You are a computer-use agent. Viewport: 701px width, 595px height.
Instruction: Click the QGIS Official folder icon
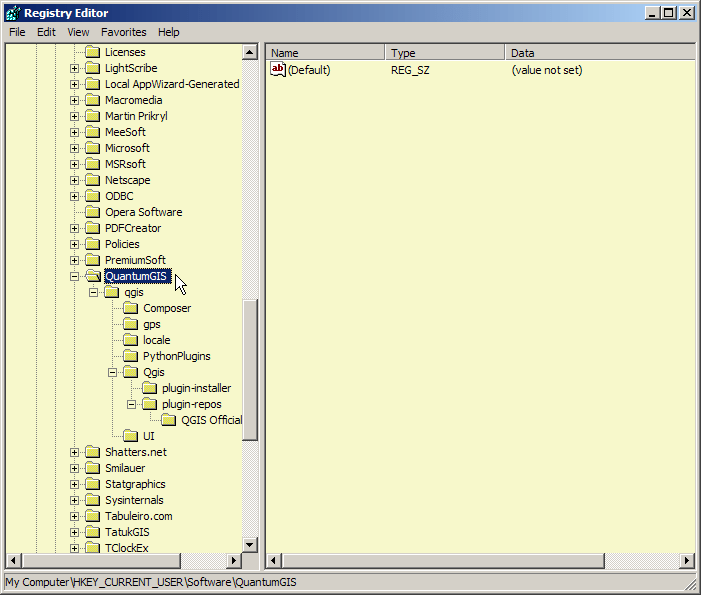(x=169, y=420)
